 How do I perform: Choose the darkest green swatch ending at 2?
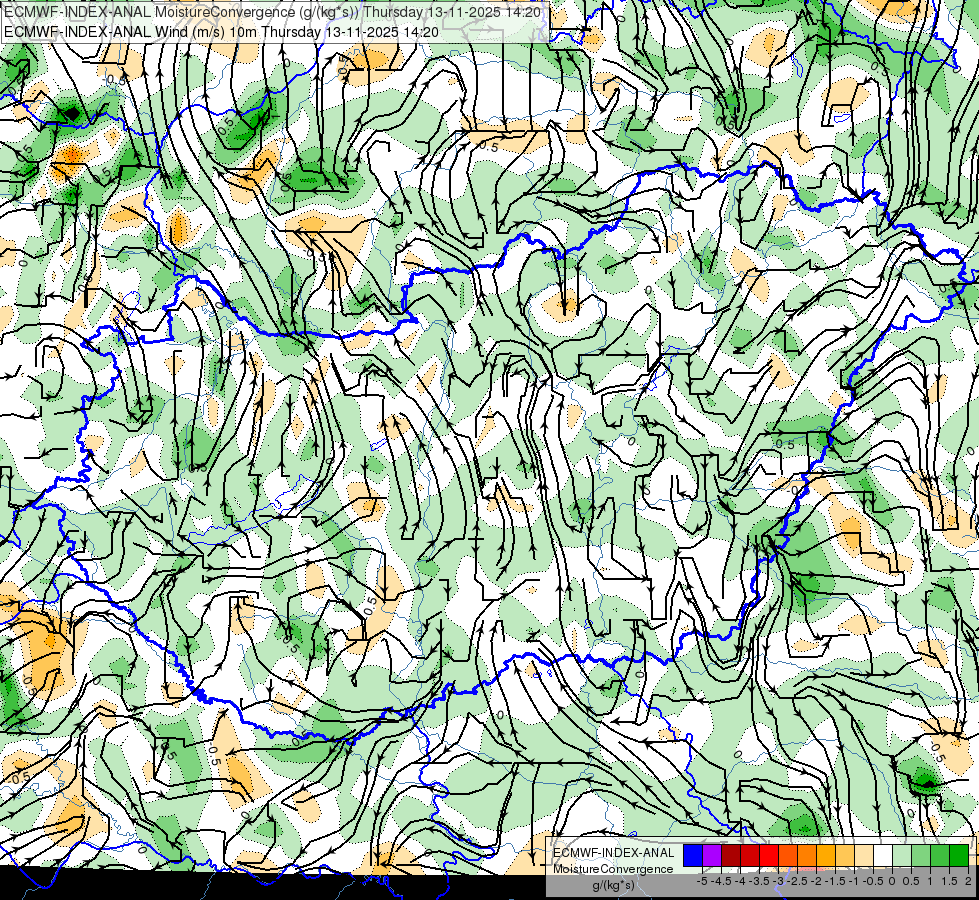click(959, 855)
